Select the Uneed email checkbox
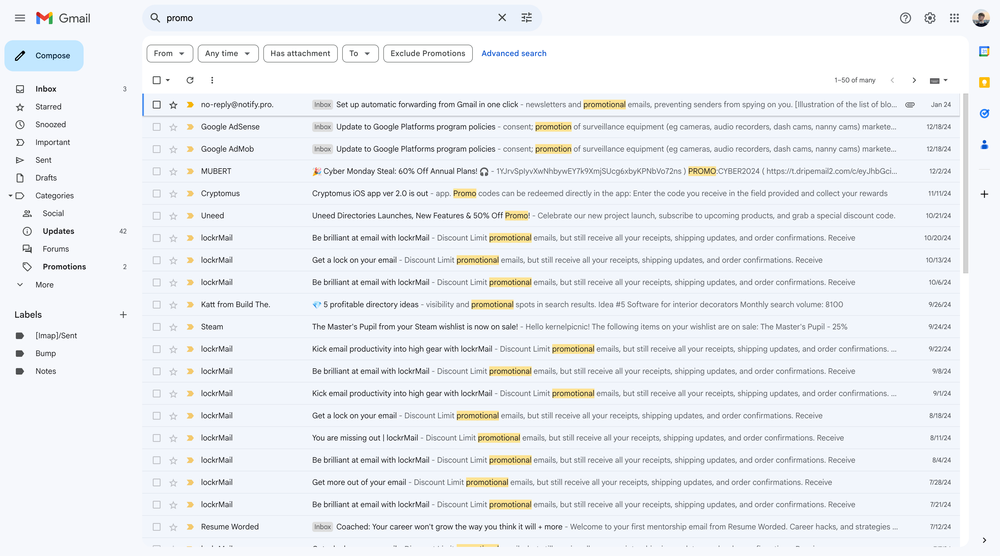This screenshot has width=1000, height=556. (156, 216)
